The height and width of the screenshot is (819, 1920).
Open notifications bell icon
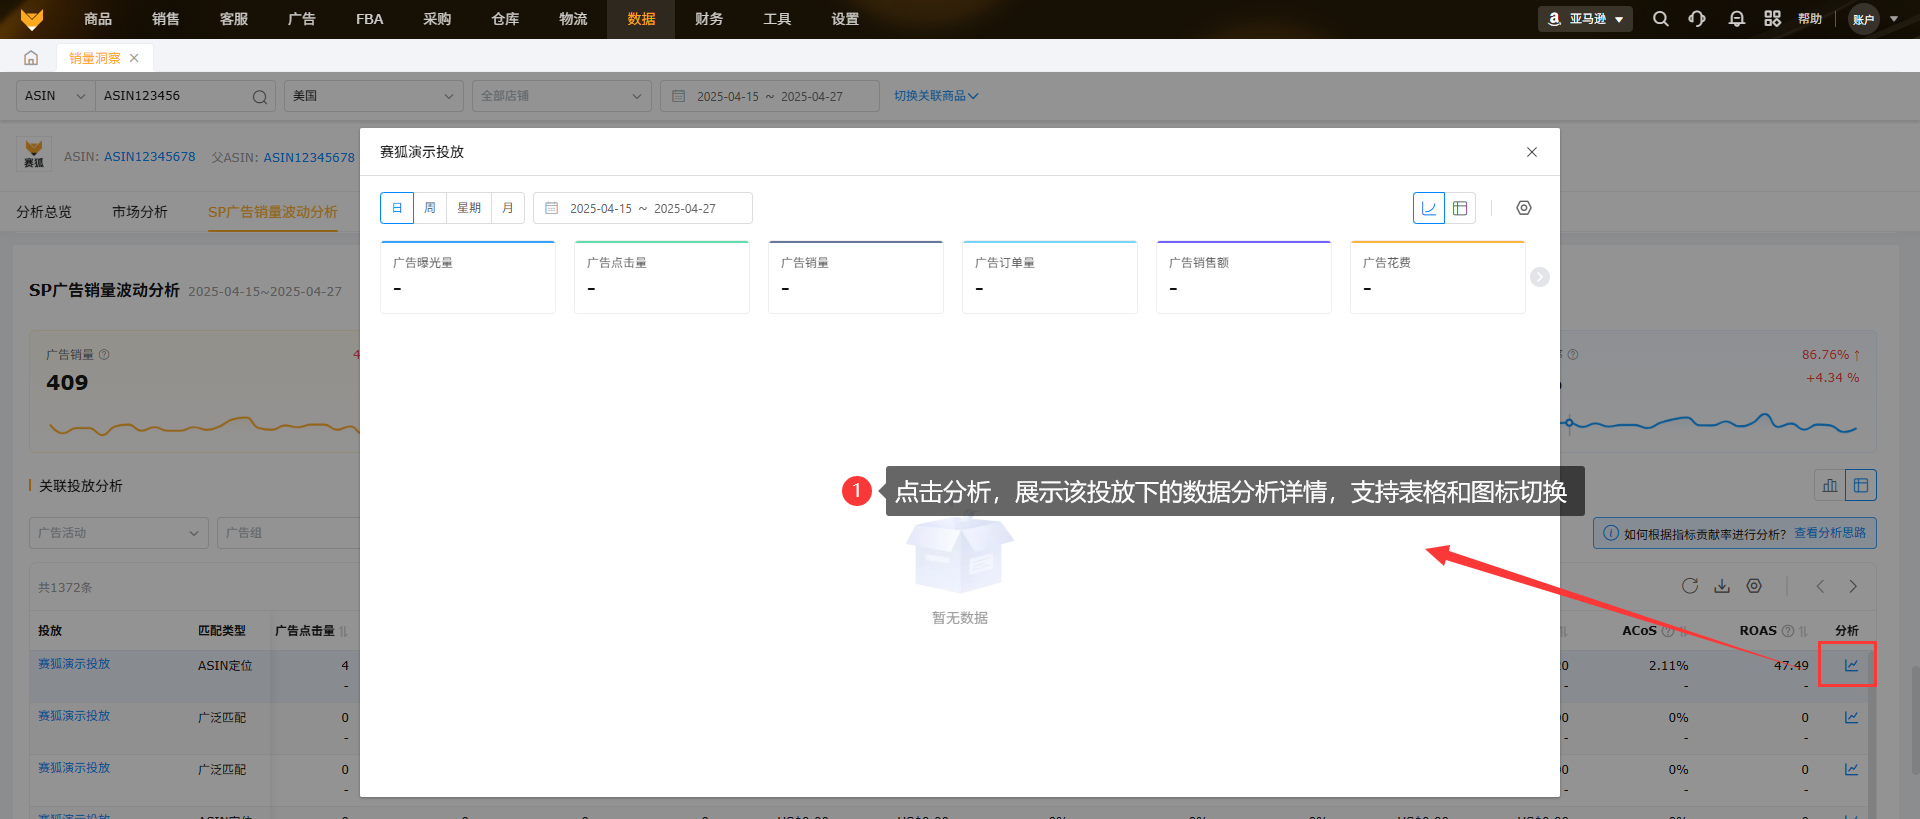coord(1736,19)
